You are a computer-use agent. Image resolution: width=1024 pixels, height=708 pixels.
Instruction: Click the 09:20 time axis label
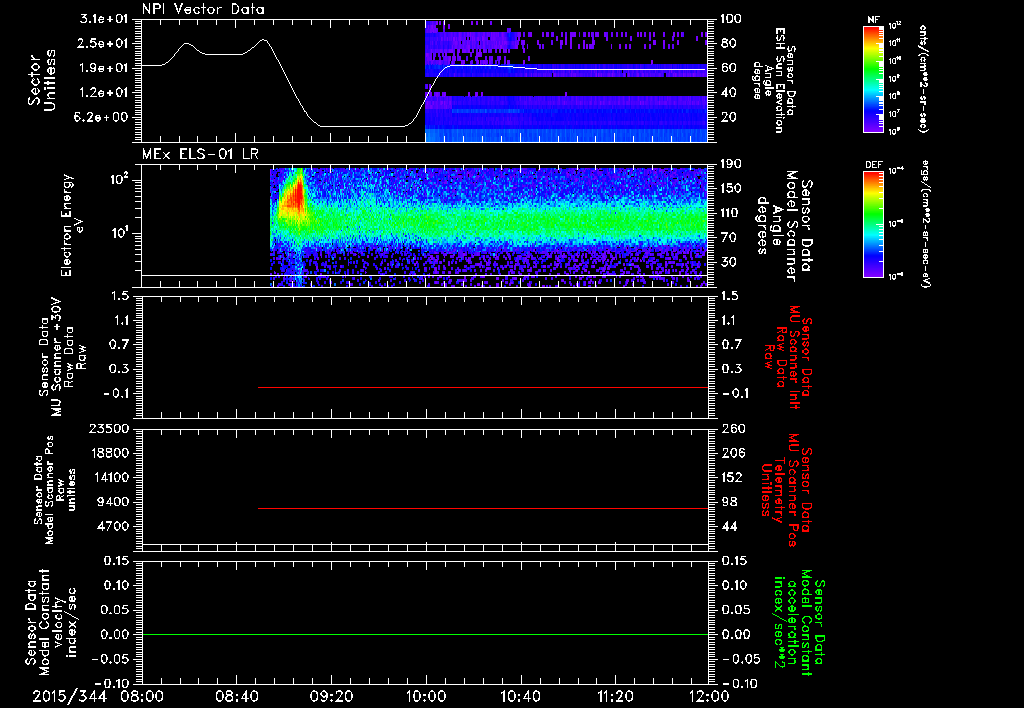[331, 696]
